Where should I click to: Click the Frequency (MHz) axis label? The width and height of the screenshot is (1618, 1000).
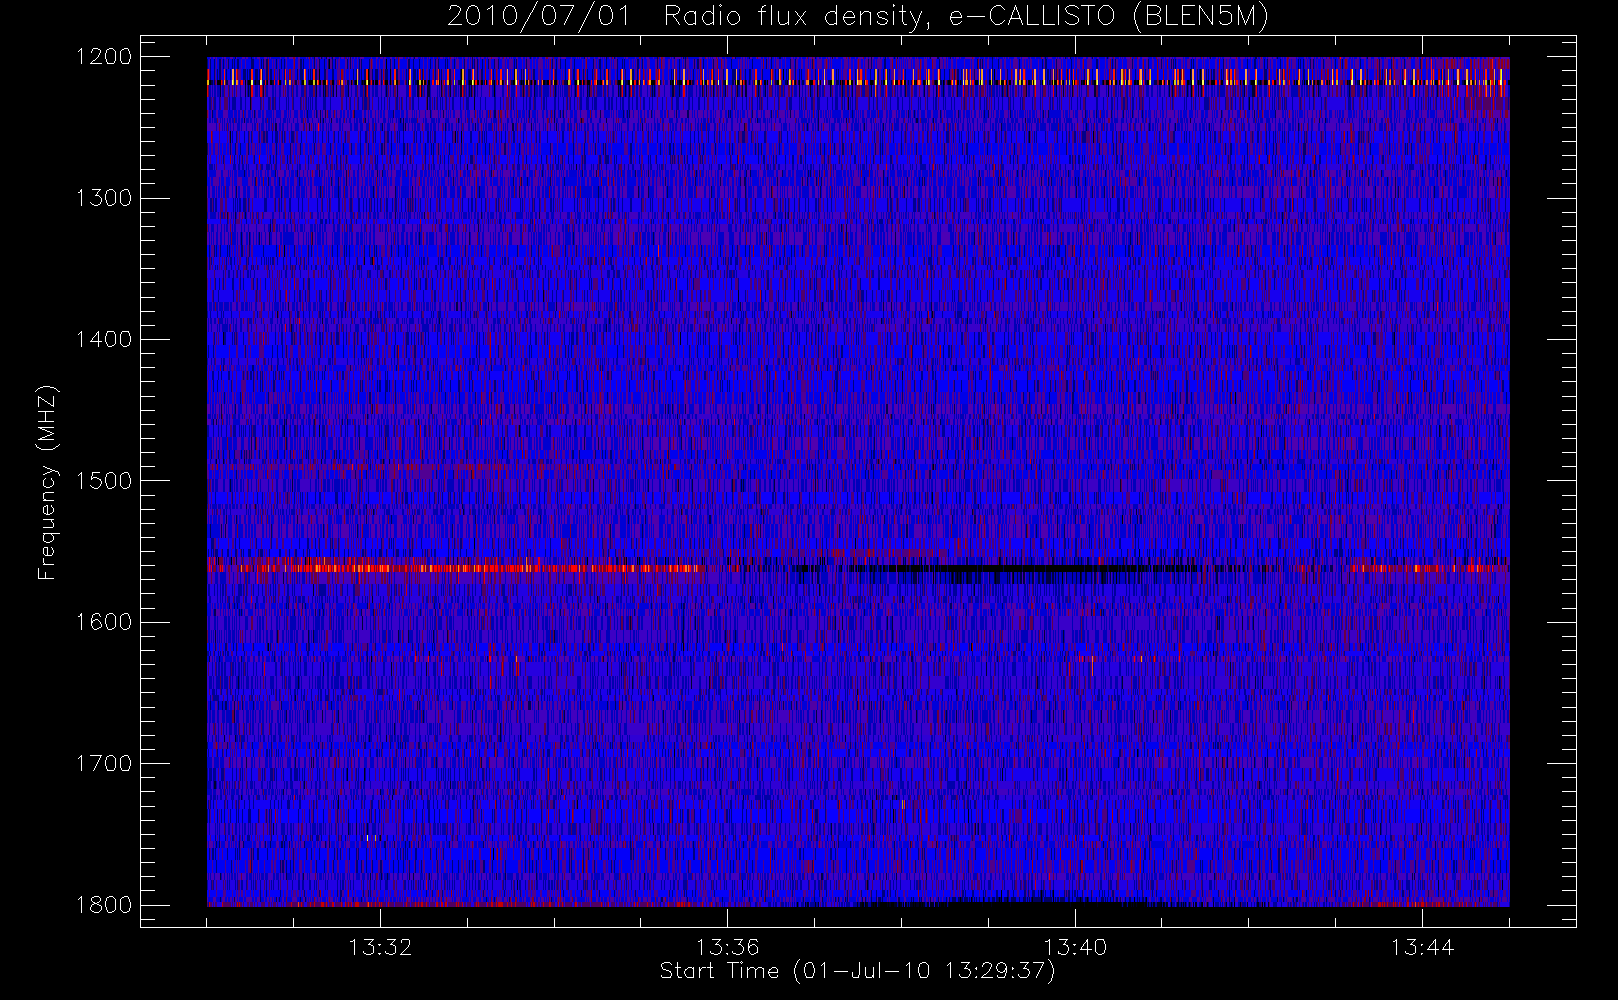(x=47, y=481)
